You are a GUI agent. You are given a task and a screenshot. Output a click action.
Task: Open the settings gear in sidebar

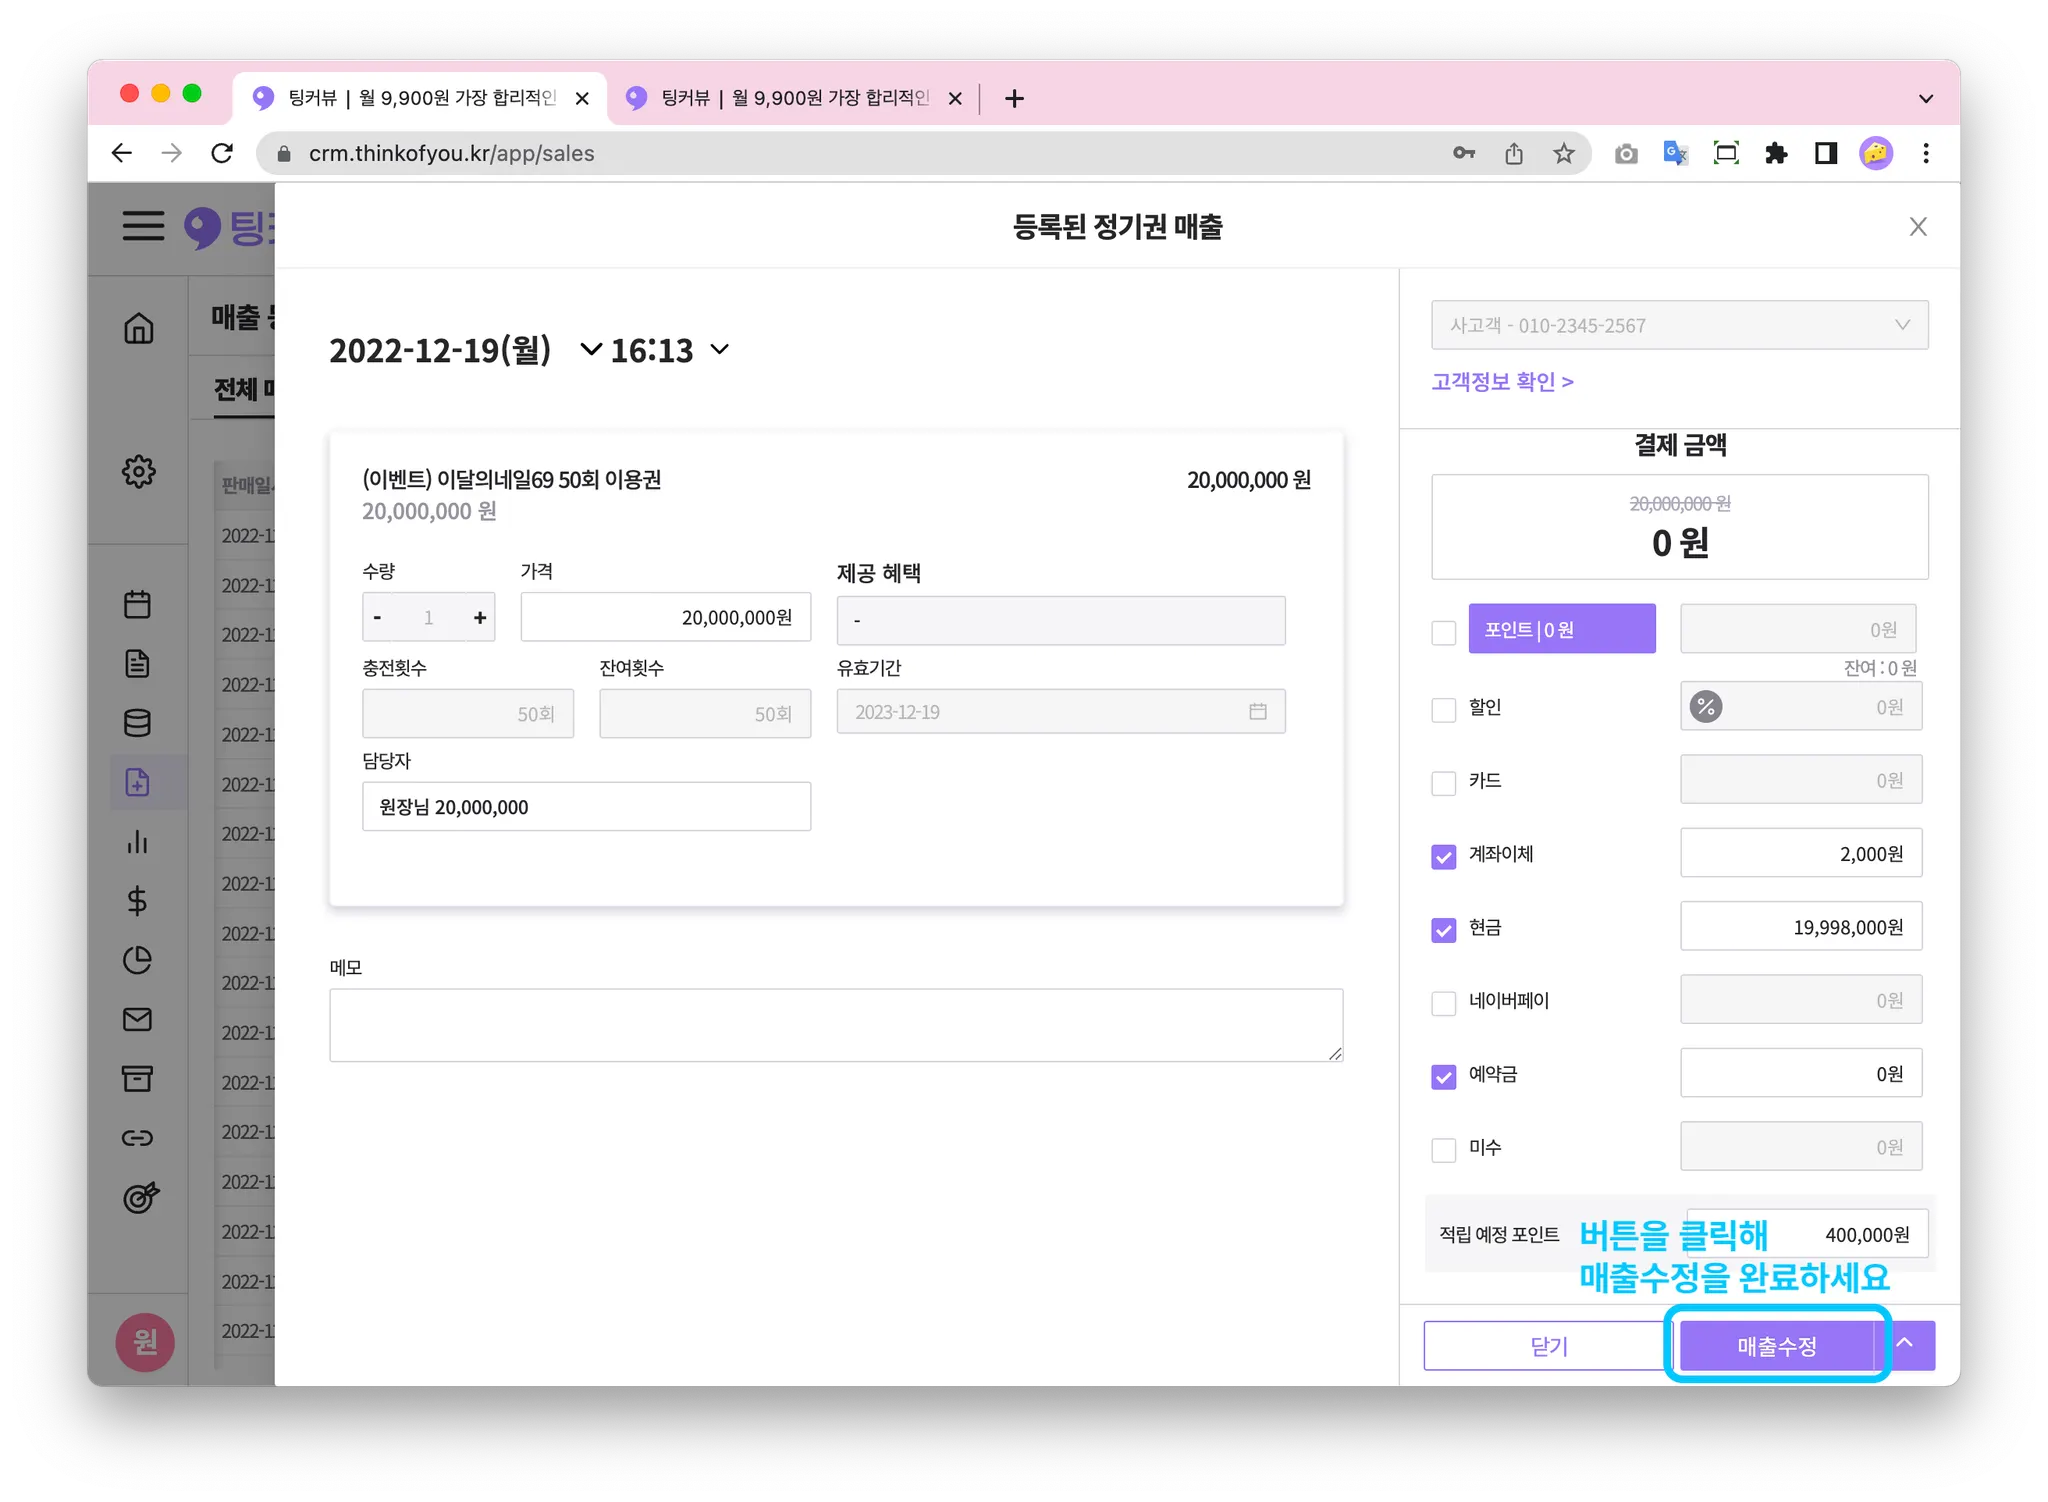pyautogui.click(x=139, y=471)
